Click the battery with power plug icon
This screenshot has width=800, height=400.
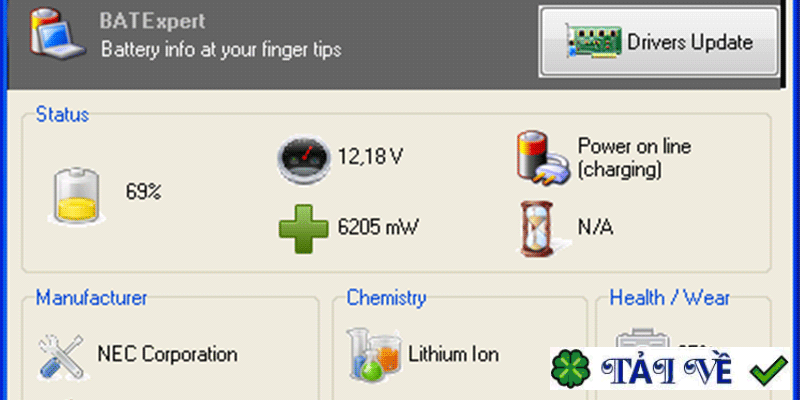(542, 158)
